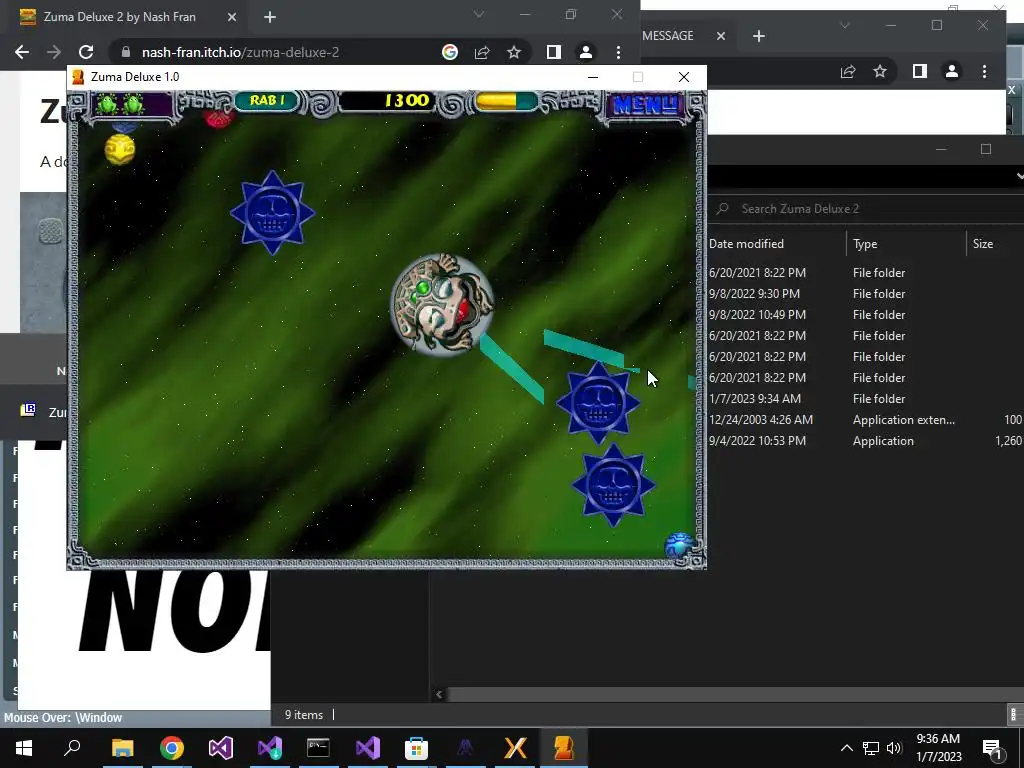Select the Application row dated 9/4/2022
Image resolution: width=1024 pixels, height=768 pixels.
pos(866,441)
